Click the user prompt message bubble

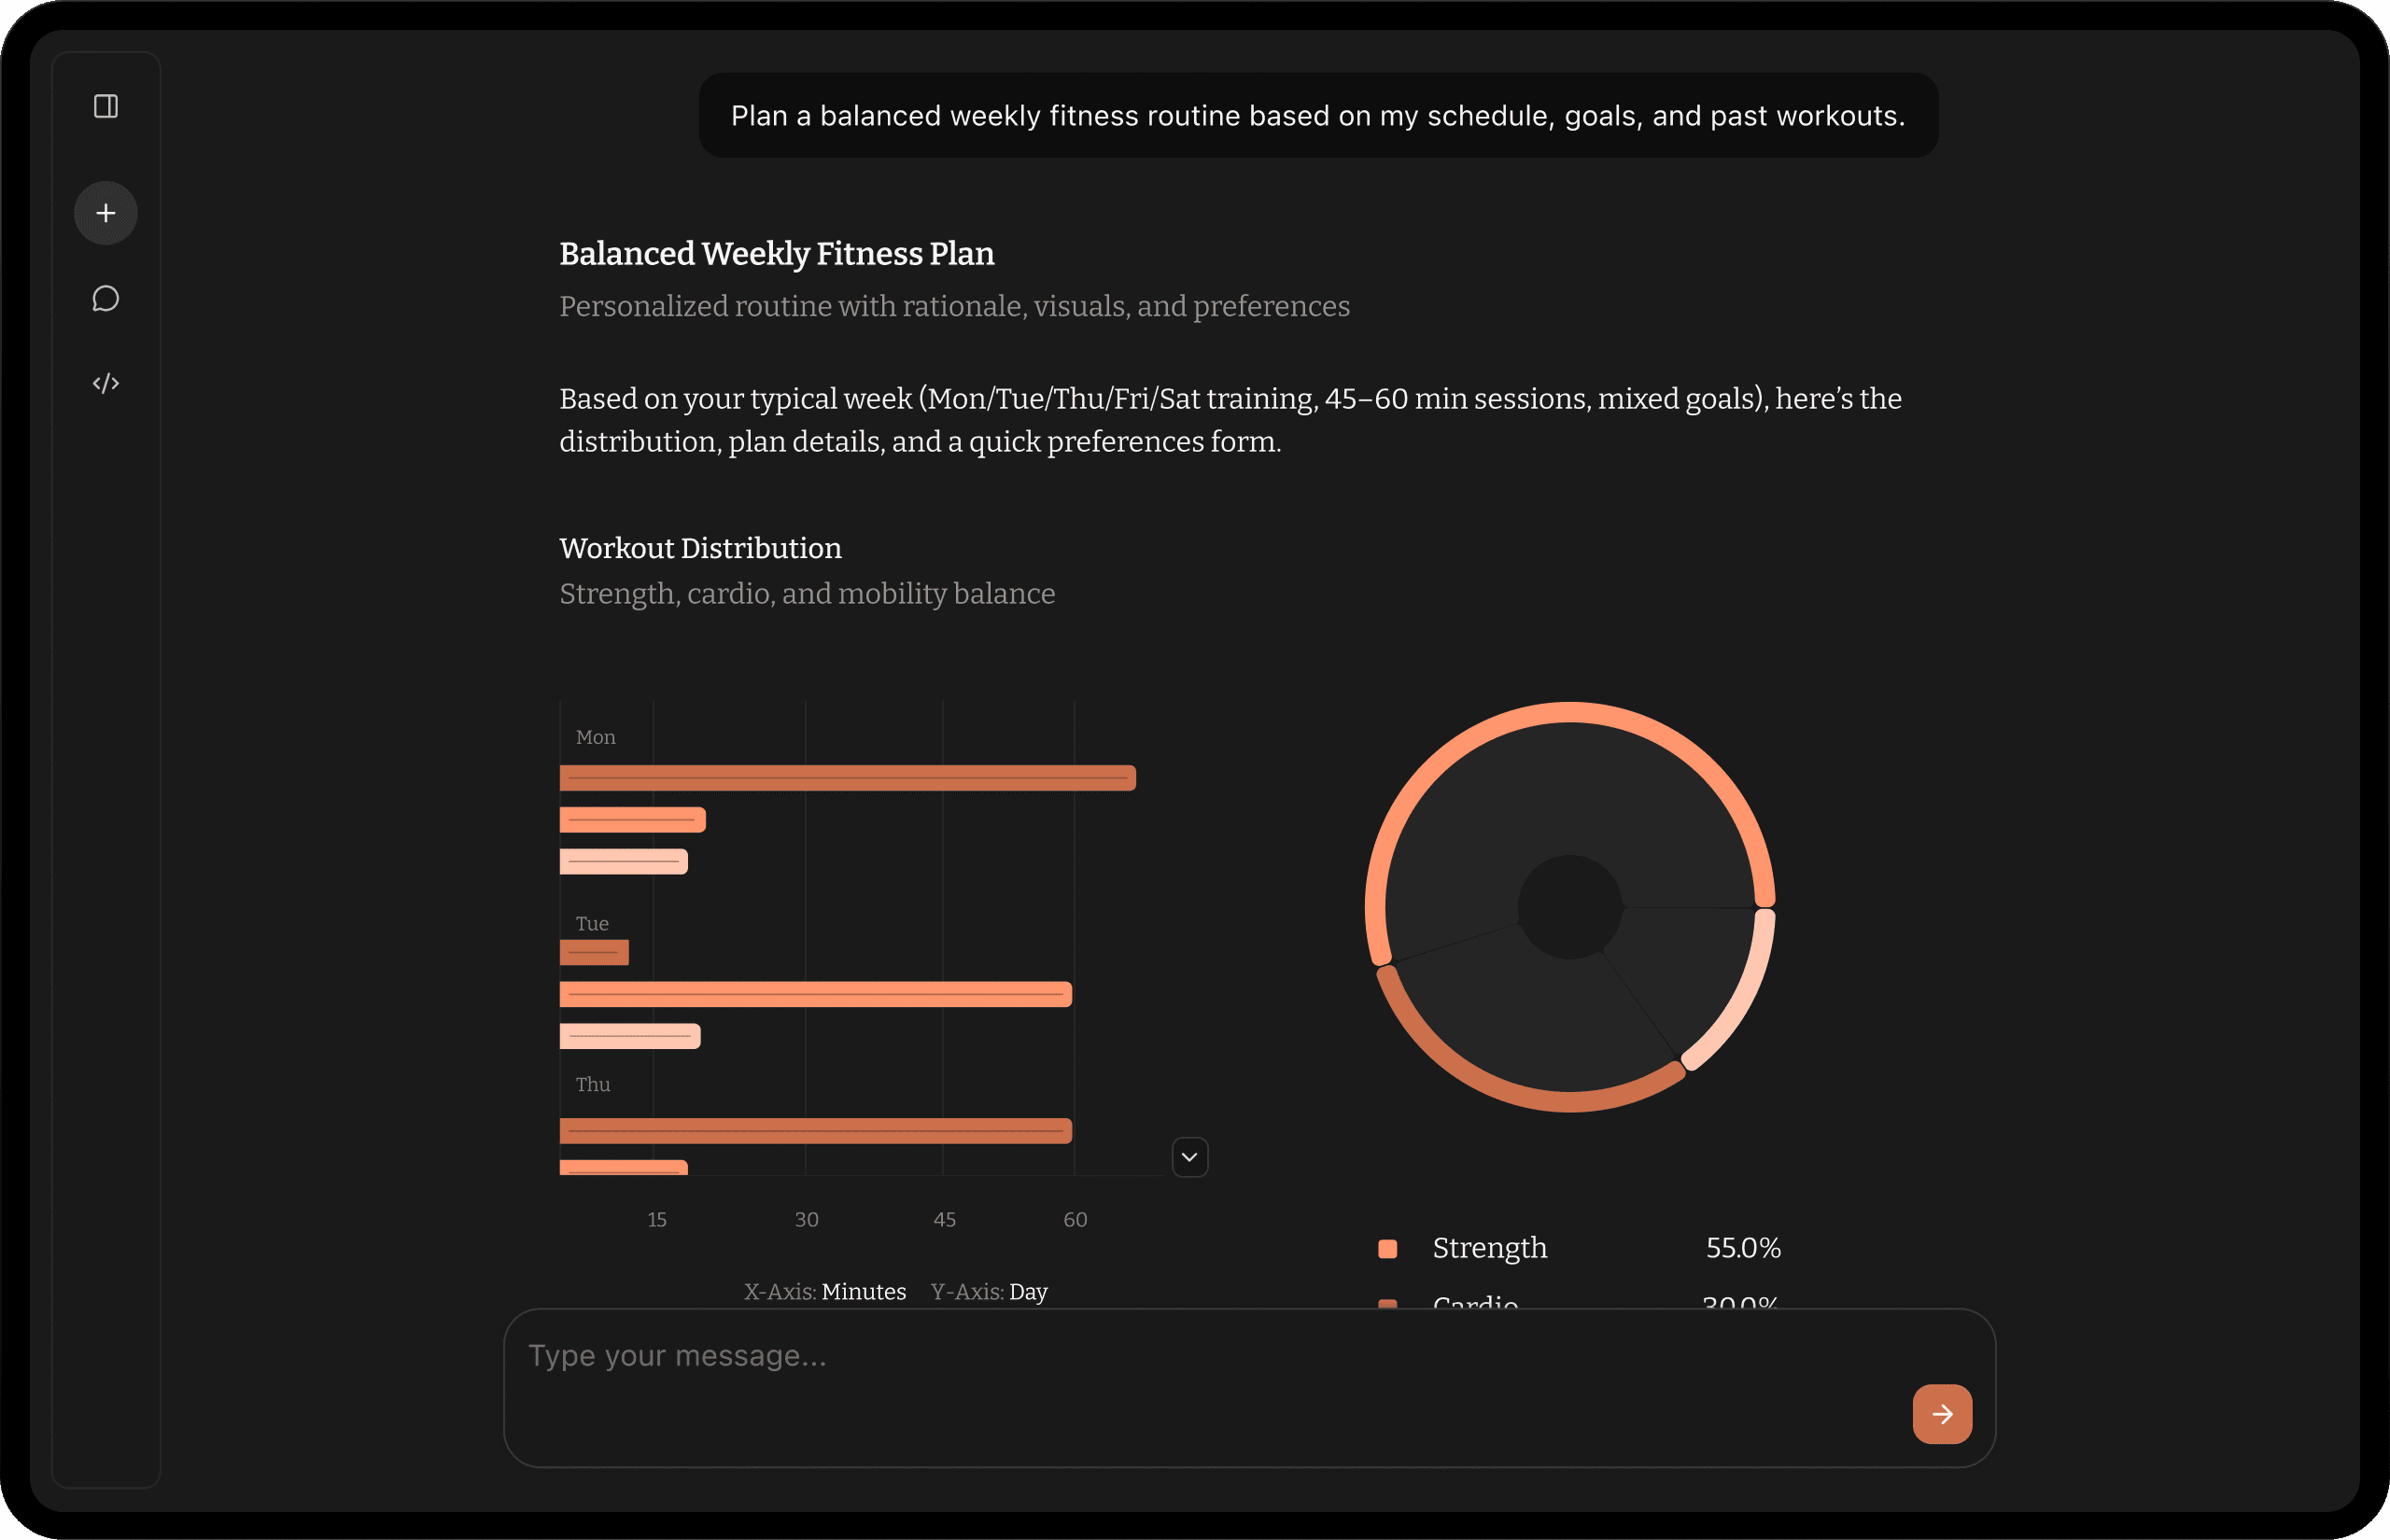click(x=1317, y=116)
